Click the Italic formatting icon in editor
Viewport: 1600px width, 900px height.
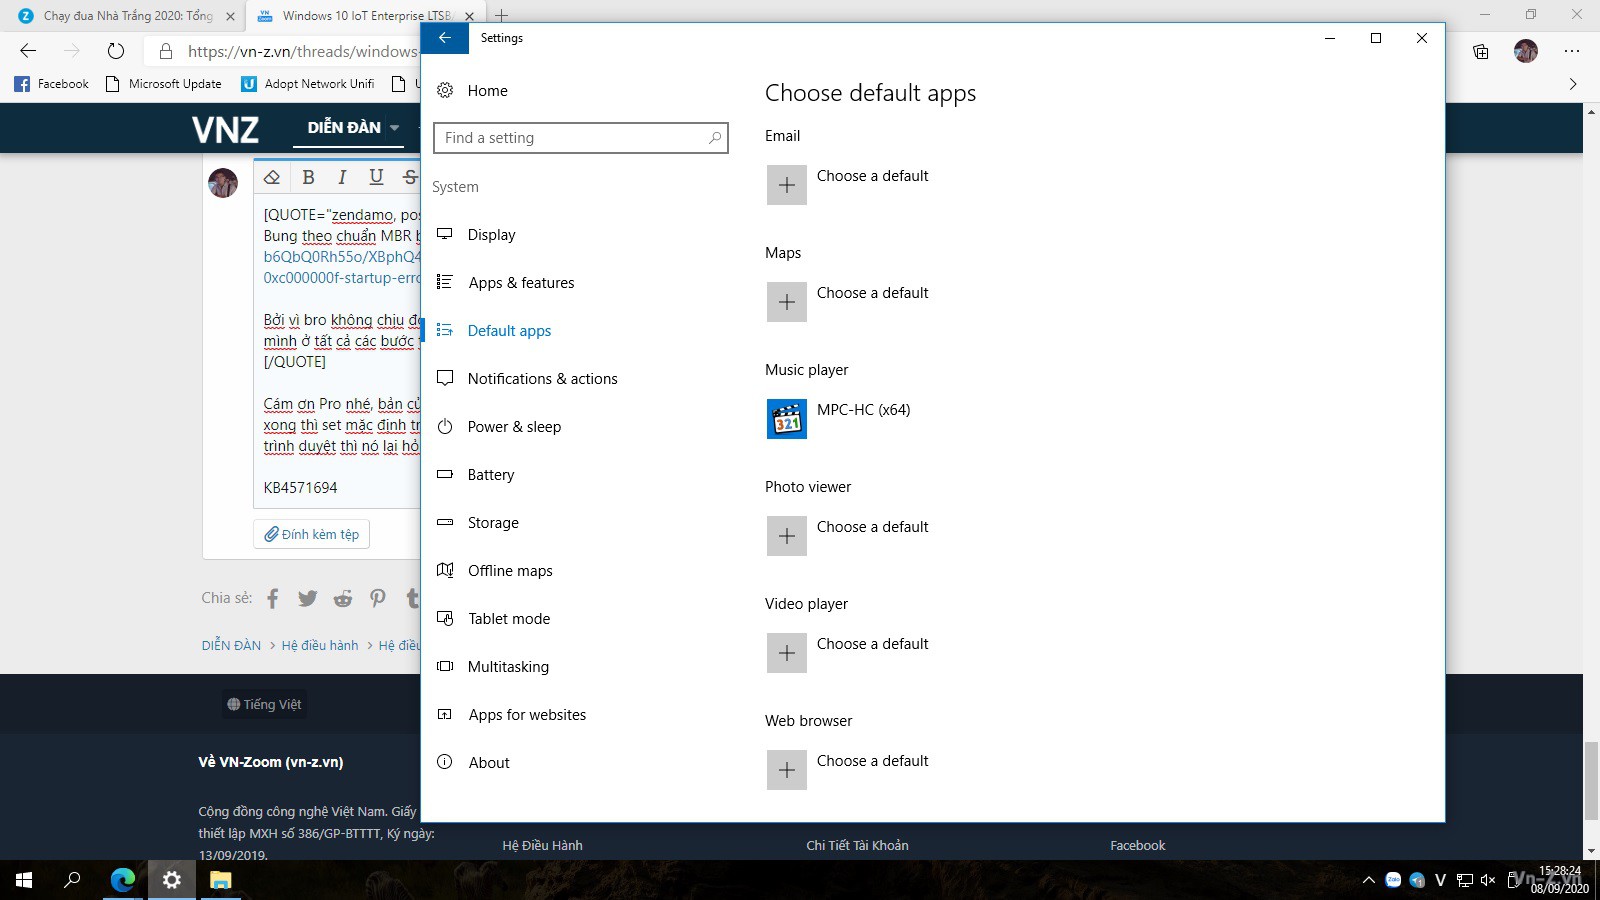342,177
